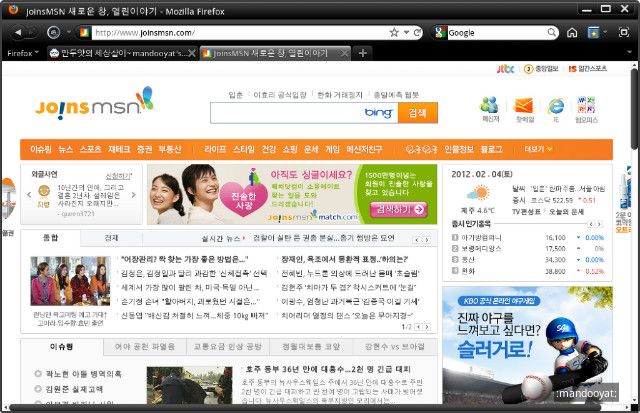This screenshot has width=640, height=413.
Task: Run the search with the magnifier icon
Action: pyautogui.click(x=551, y=32)
